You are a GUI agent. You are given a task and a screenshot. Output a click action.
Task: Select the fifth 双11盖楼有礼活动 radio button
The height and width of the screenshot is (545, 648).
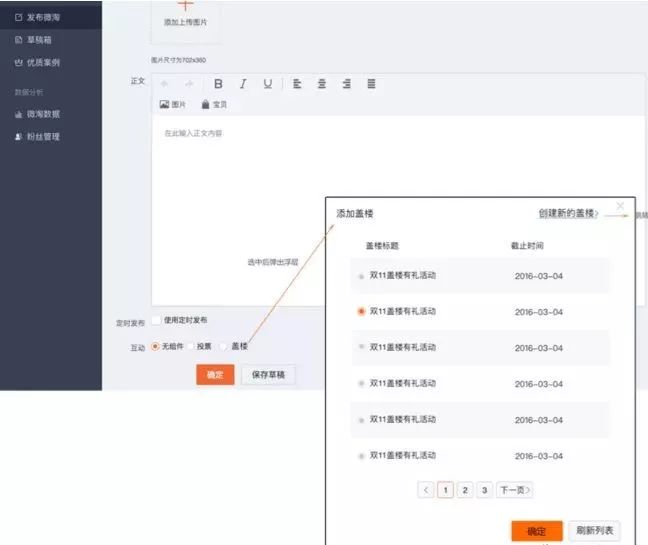[361, 420]
